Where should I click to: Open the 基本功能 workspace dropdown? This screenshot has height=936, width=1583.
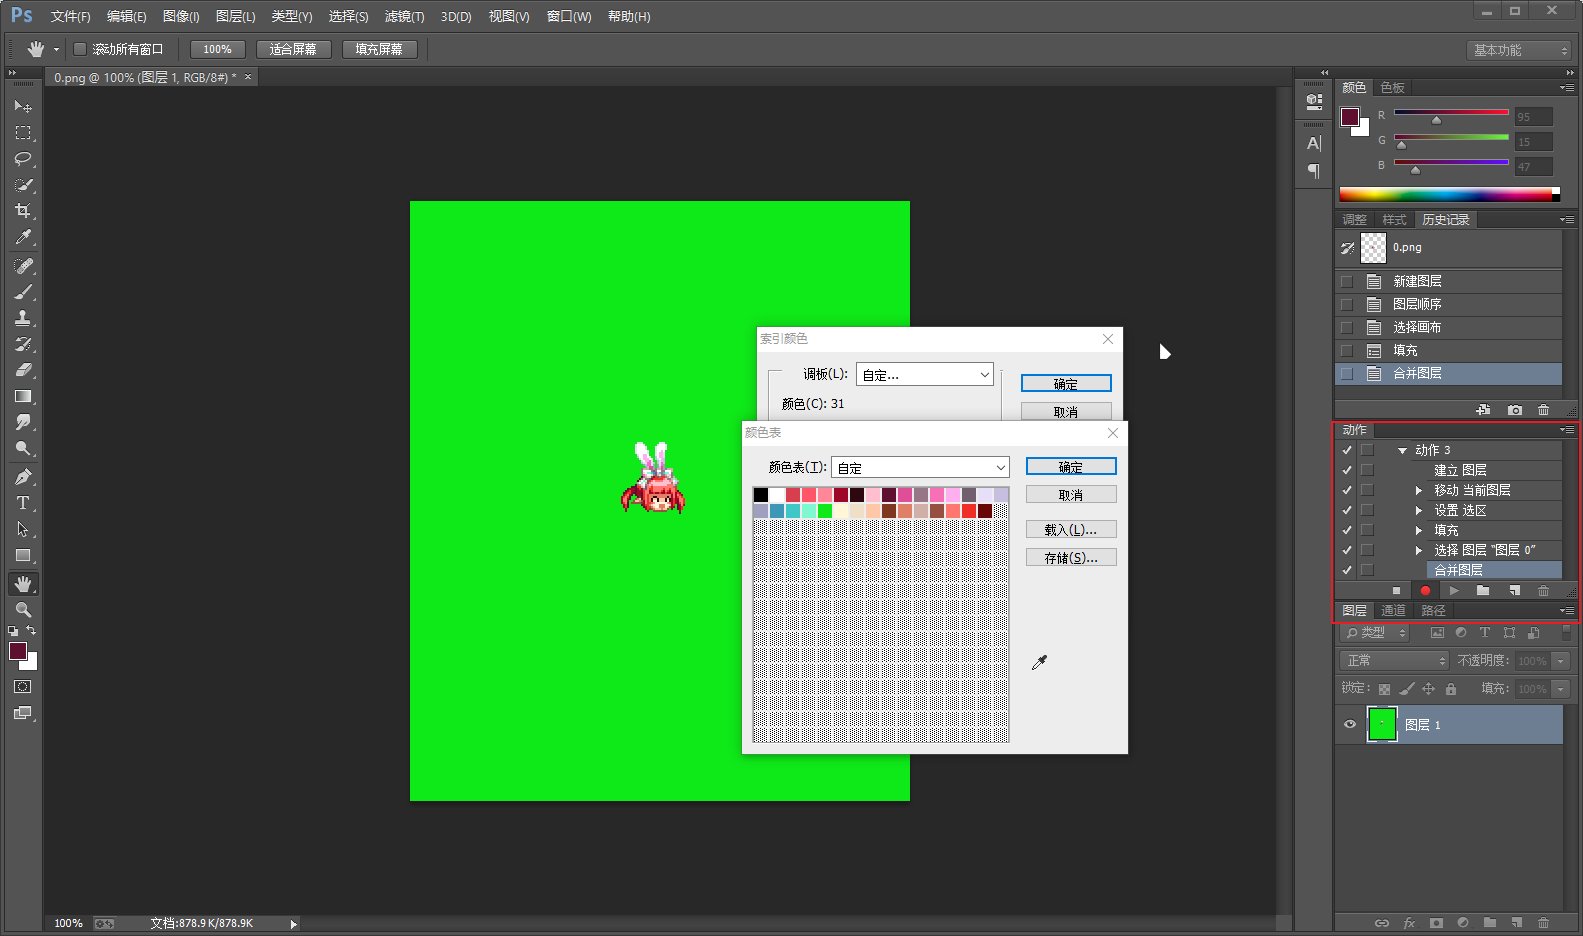pyautogui.click(x=1519, y=50)
